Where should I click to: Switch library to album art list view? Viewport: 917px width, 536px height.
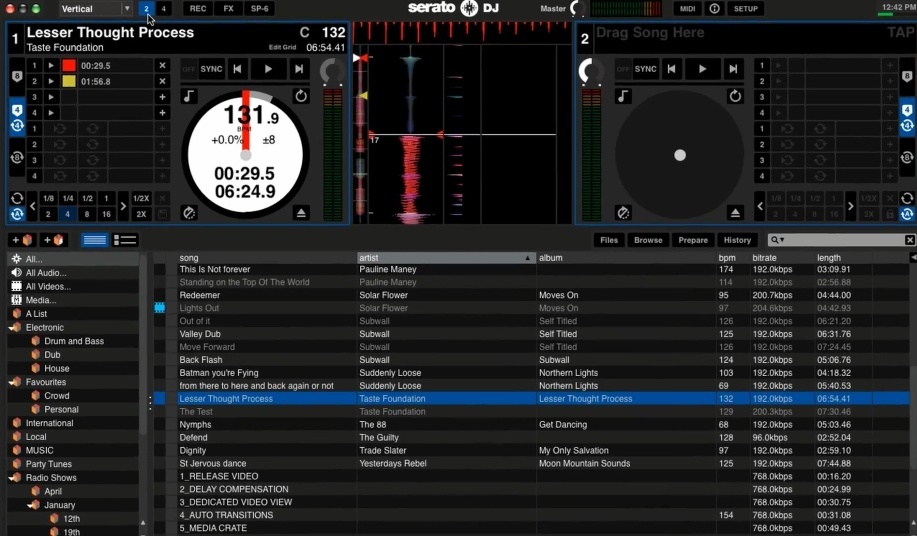[125, 240]
